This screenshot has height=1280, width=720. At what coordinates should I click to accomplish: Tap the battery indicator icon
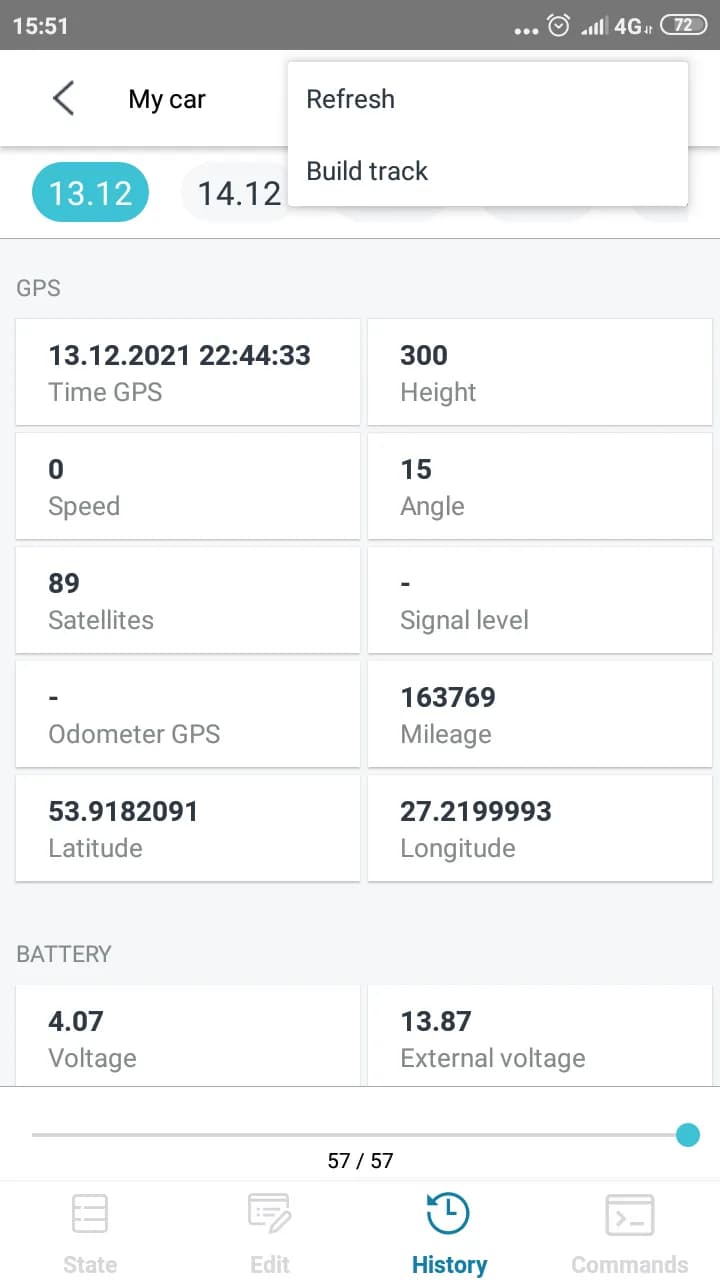pos(683,26)
